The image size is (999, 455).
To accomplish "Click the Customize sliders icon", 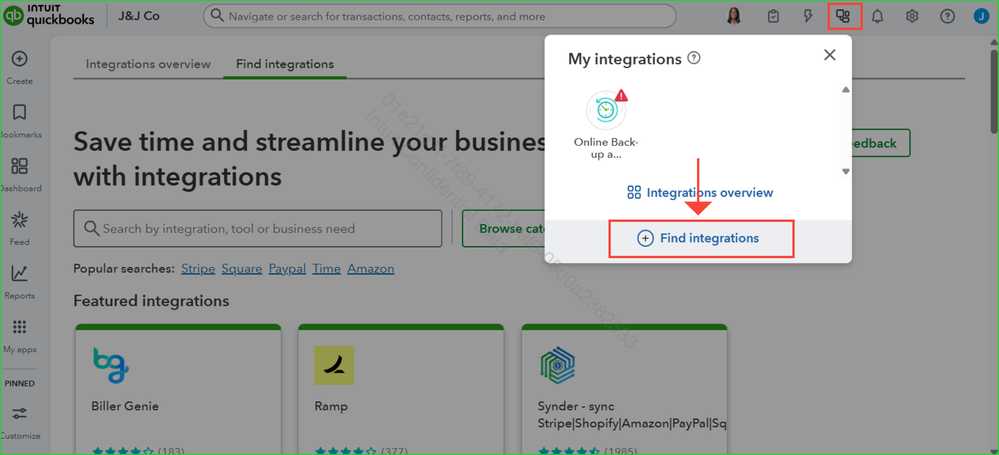I will tap(20, 414).
